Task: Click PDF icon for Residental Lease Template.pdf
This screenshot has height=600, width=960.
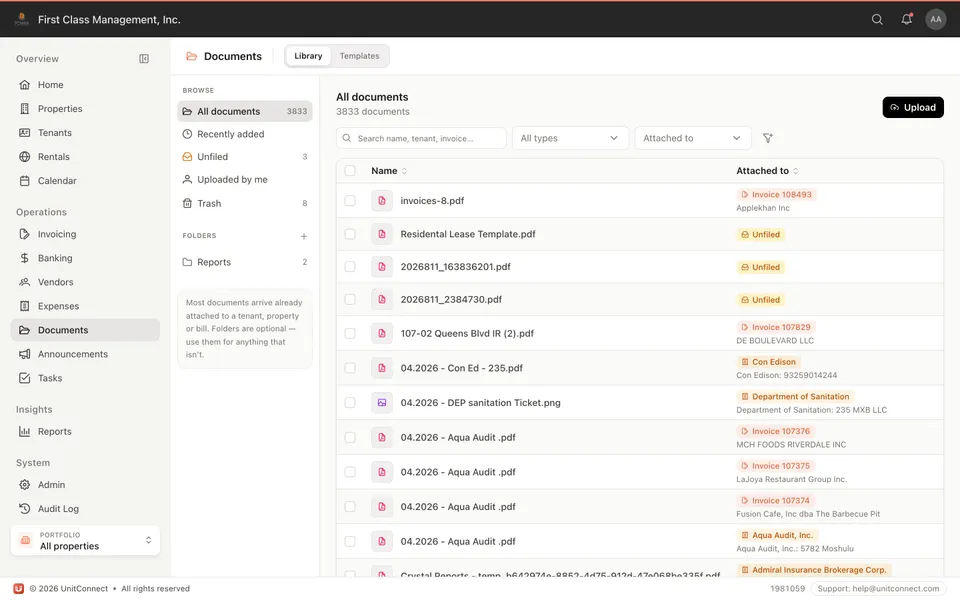Action: click(381, 234)
